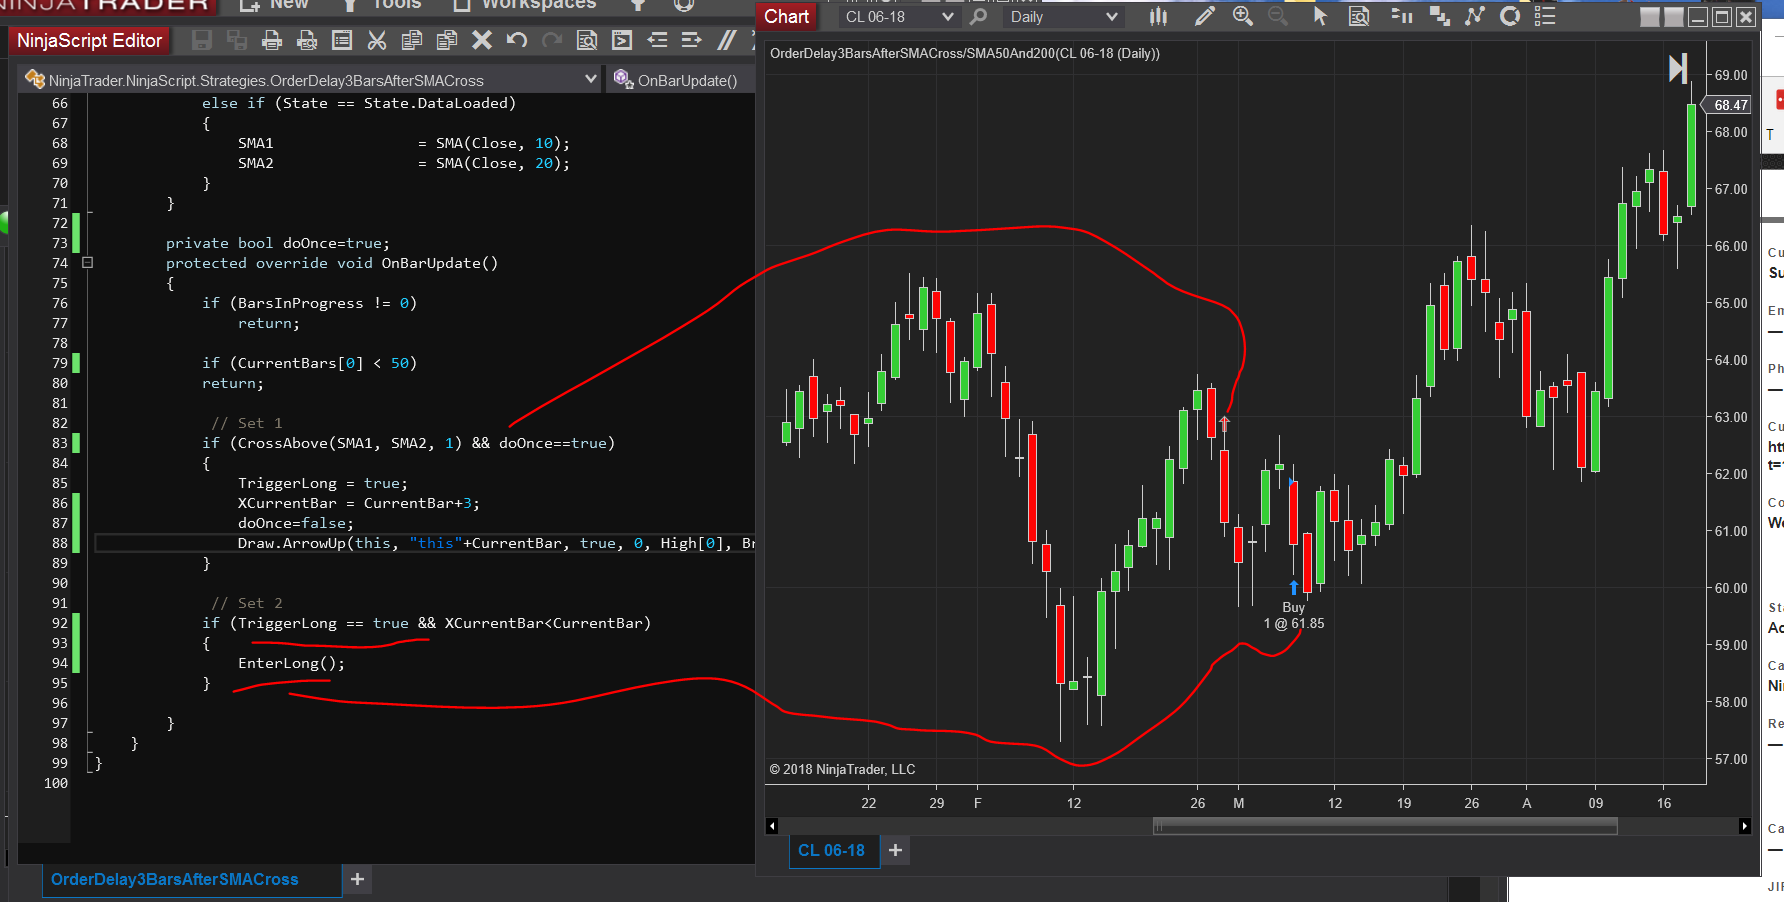This screenshot has height=902, width=1784.
Task: Open chart properties list icon
Action: pyautogui.click(x=1545, y=17)
